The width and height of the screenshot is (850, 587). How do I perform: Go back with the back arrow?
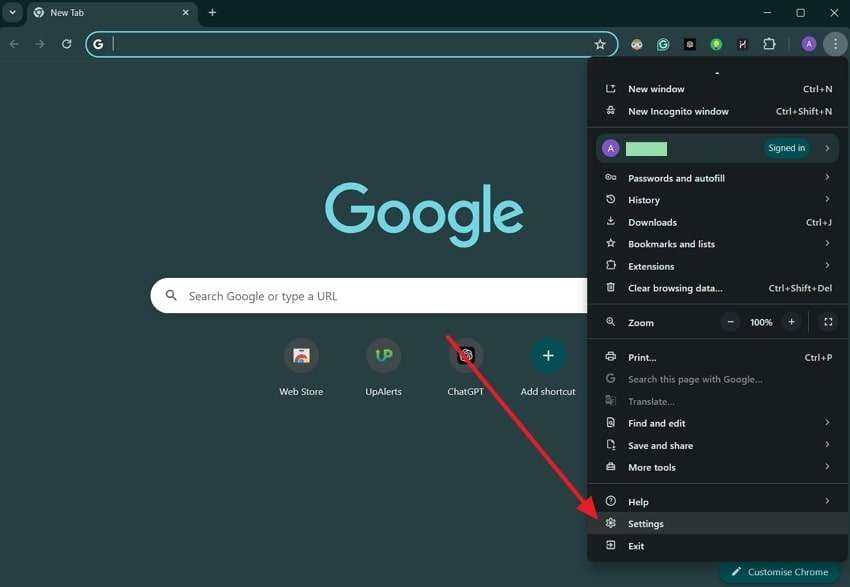coord(14,44)
